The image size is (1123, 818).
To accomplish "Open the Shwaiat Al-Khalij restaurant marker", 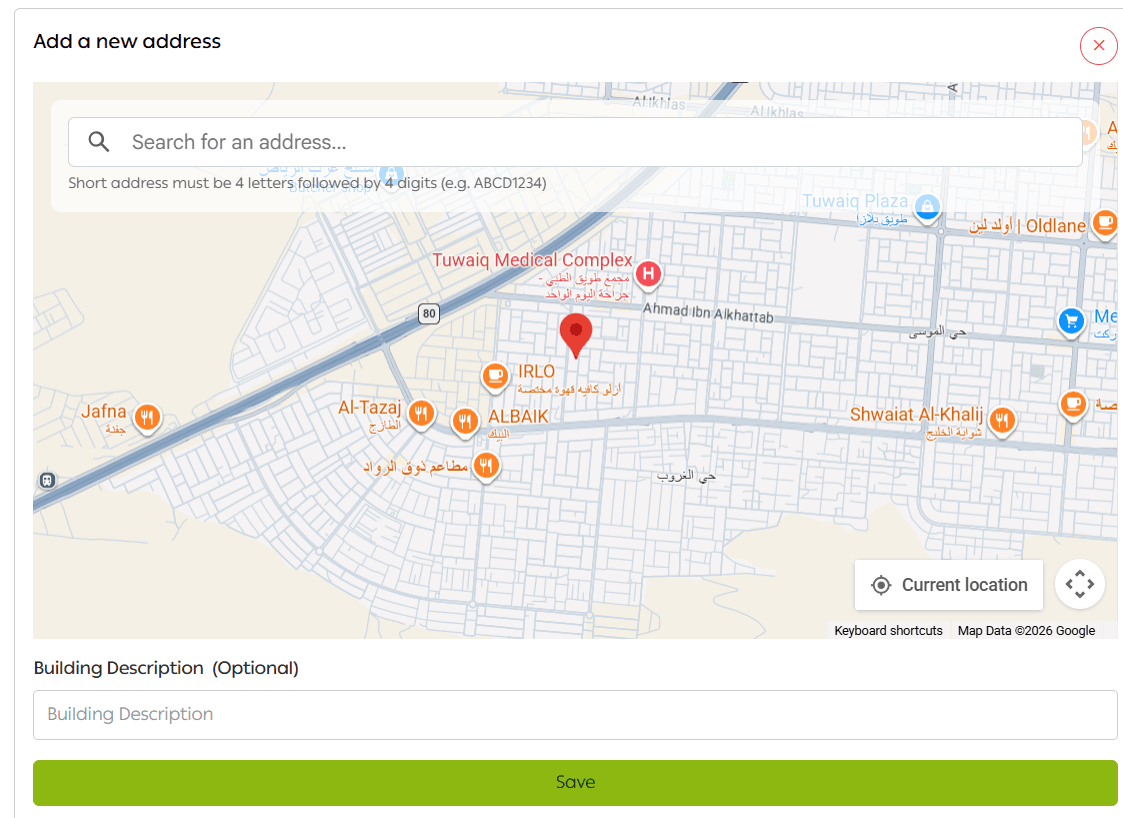I will [x=1002, y=420].
